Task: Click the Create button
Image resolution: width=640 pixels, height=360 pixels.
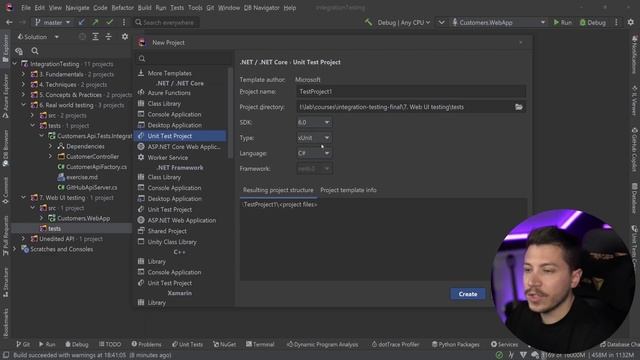Action: 468,294
